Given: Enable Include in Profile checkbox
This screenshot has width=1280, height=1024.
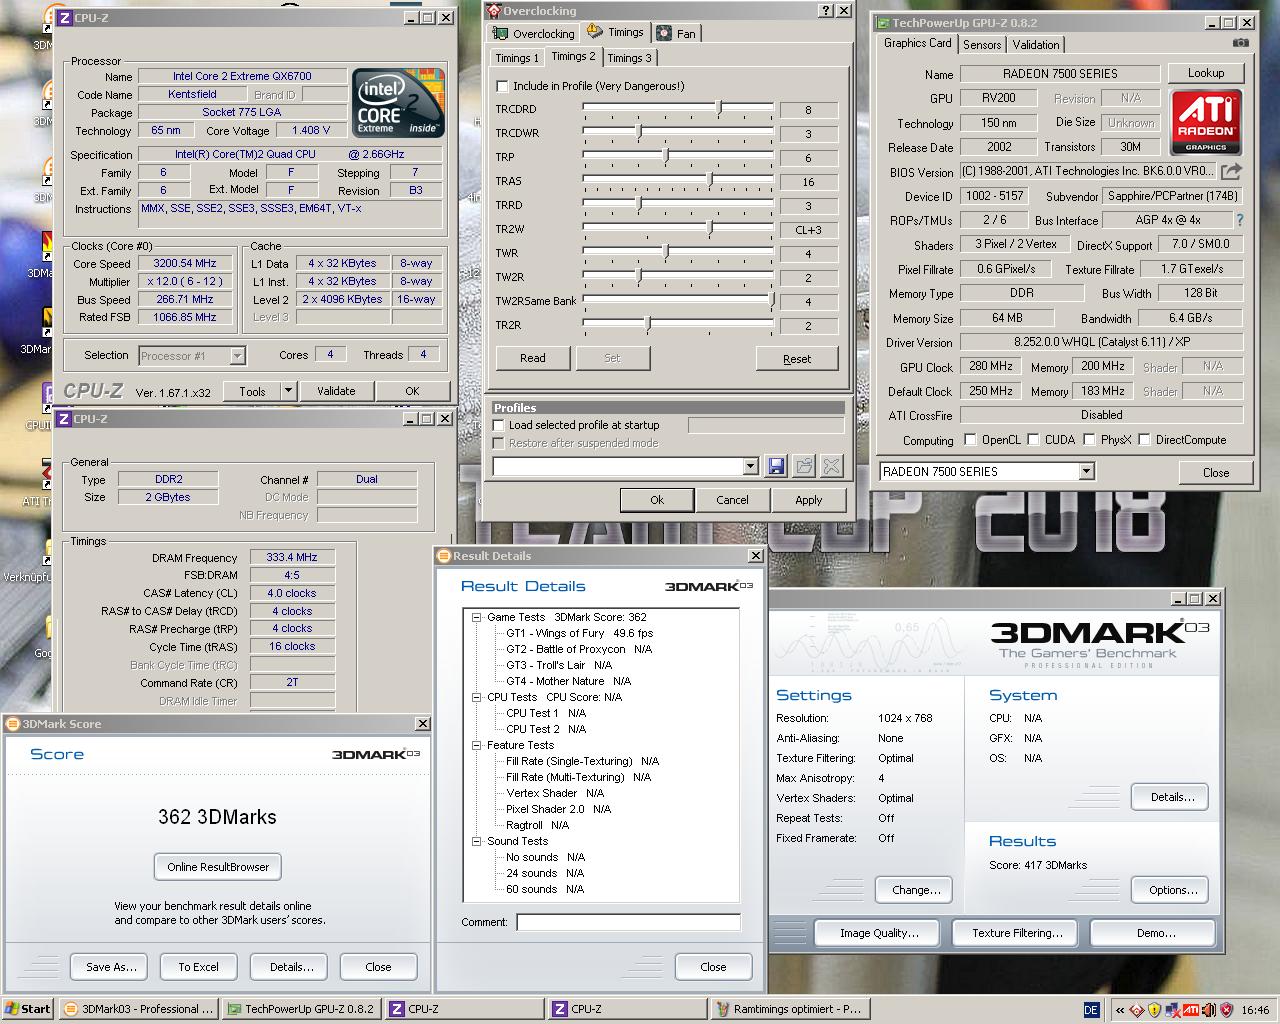Looking at the screenshot, I should click(503, 86).
